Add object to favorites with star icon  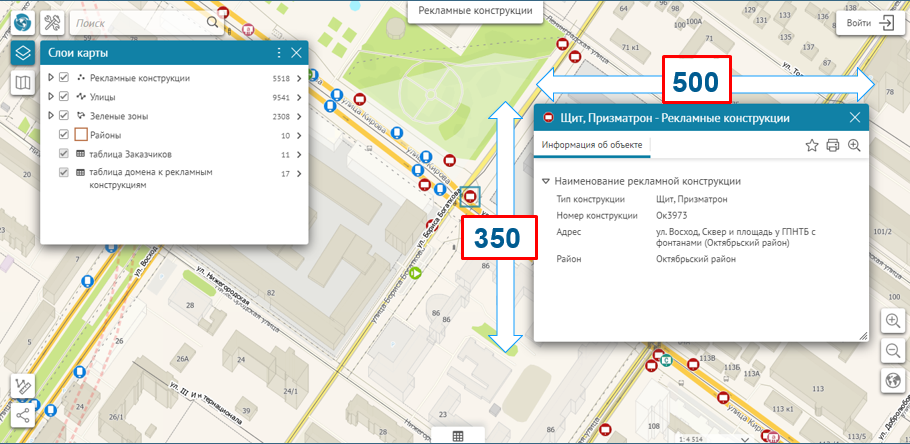click(x=812, y=146)
